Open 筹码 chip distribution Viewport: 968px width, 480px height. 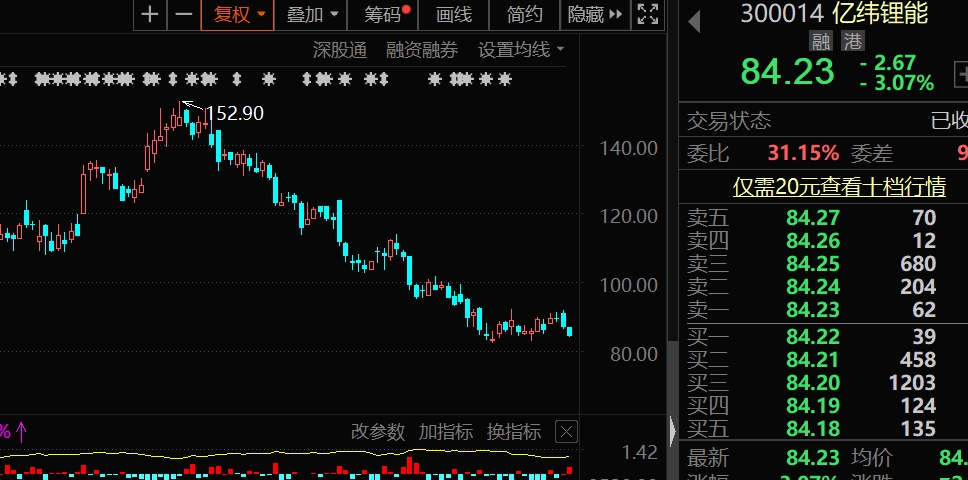383,14
